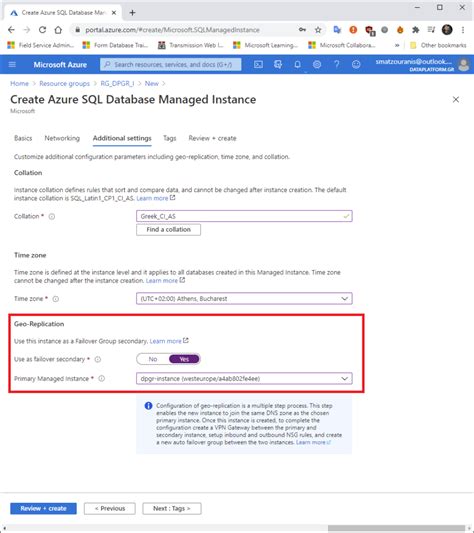Click the Find a collation button

pos(168,230)
